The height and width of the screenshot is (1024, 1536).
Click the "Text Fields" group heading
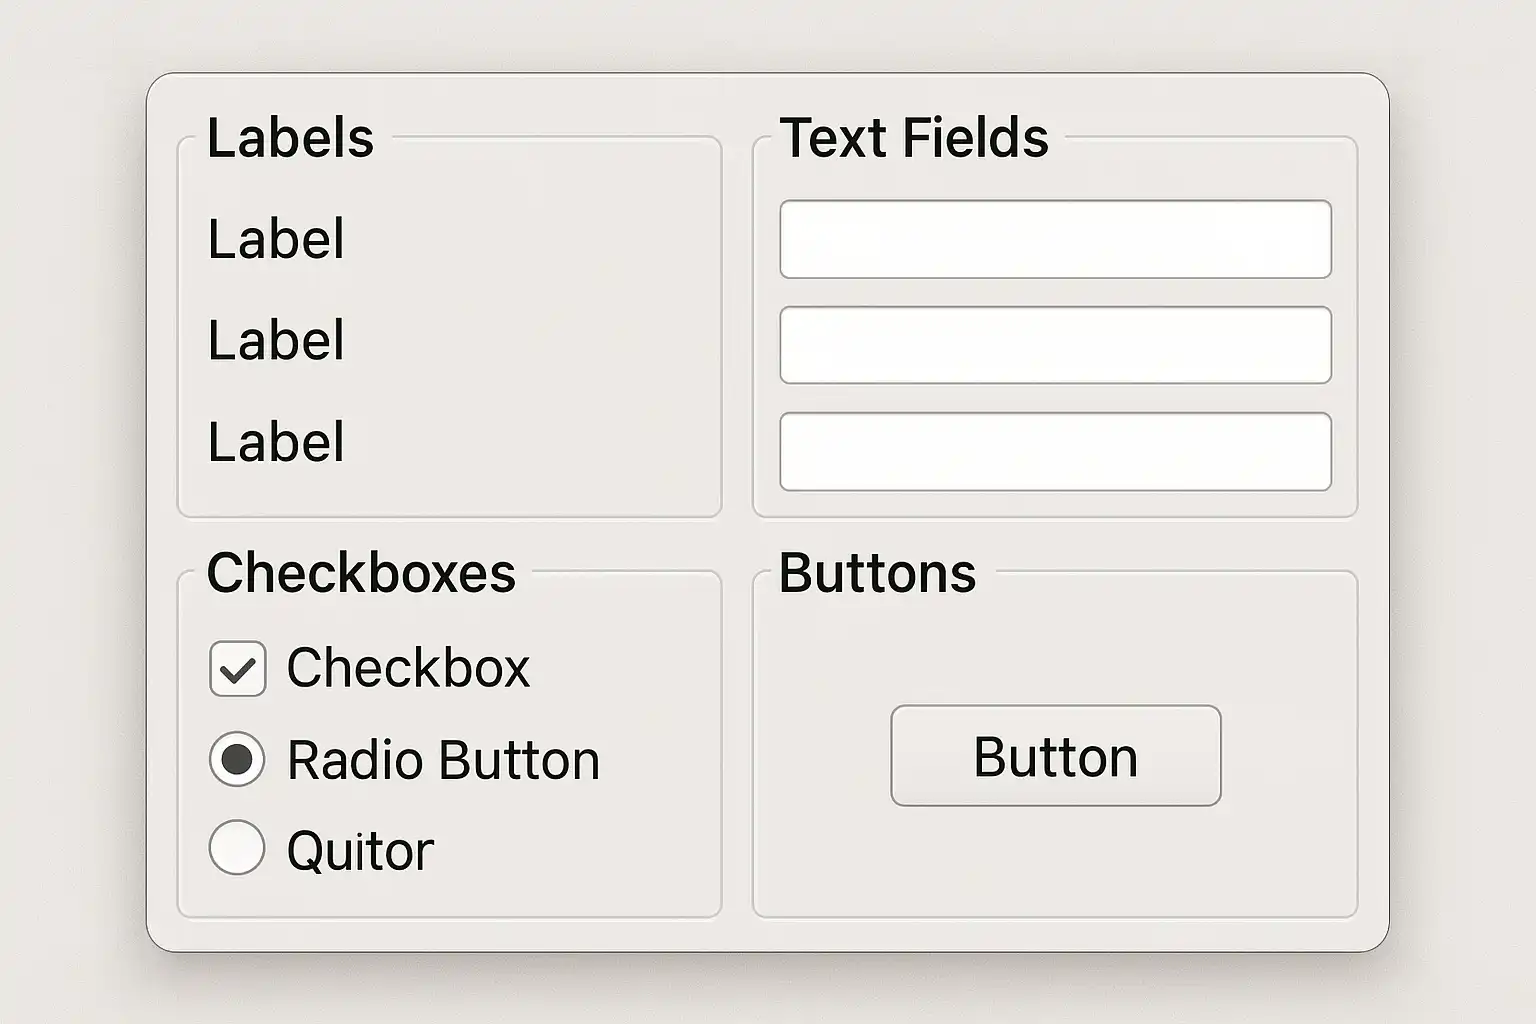(x=913, y=138)
